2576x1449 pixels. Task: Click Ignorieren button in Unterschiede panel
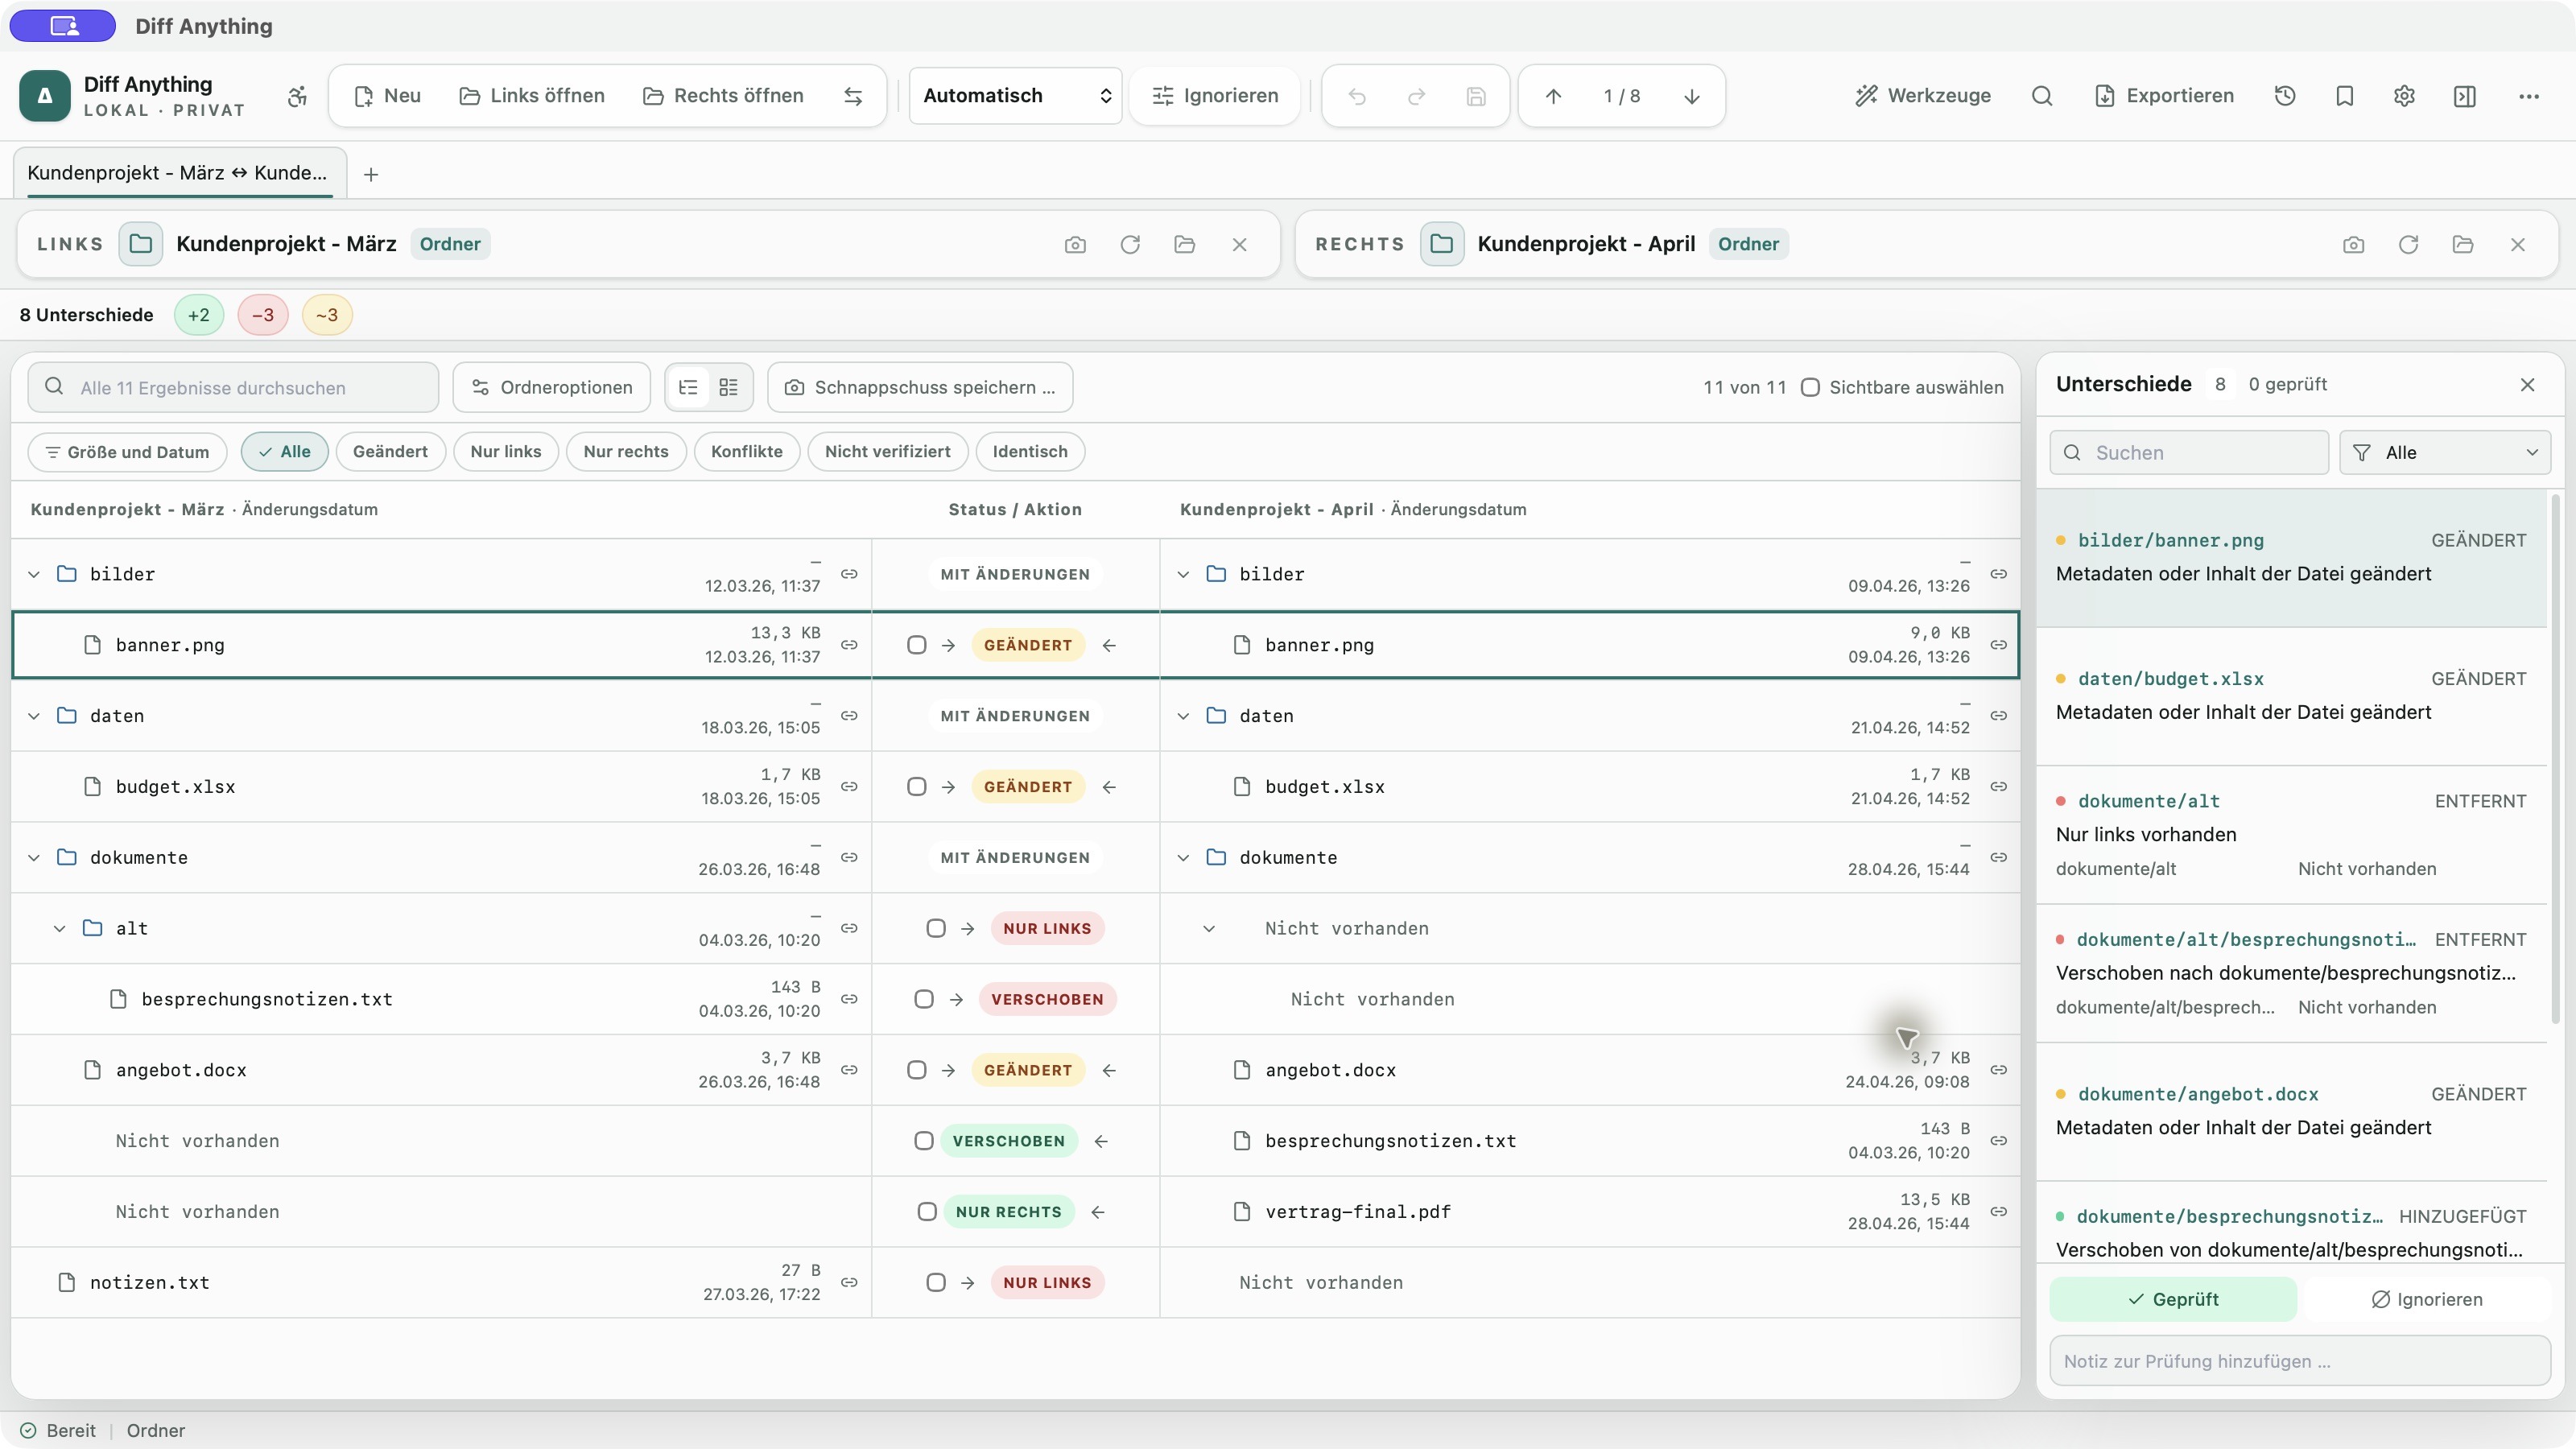tap(2427, 1299)
